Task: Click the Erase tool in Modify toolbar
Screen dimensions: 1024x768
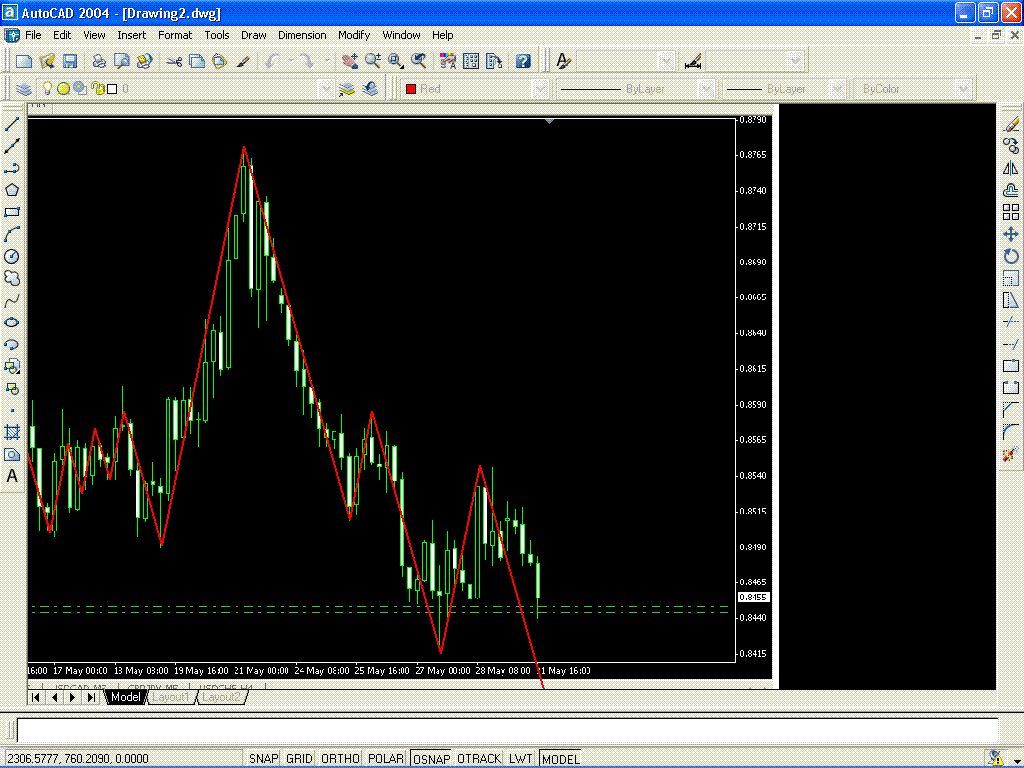Action: click(x=1010, y=125)
